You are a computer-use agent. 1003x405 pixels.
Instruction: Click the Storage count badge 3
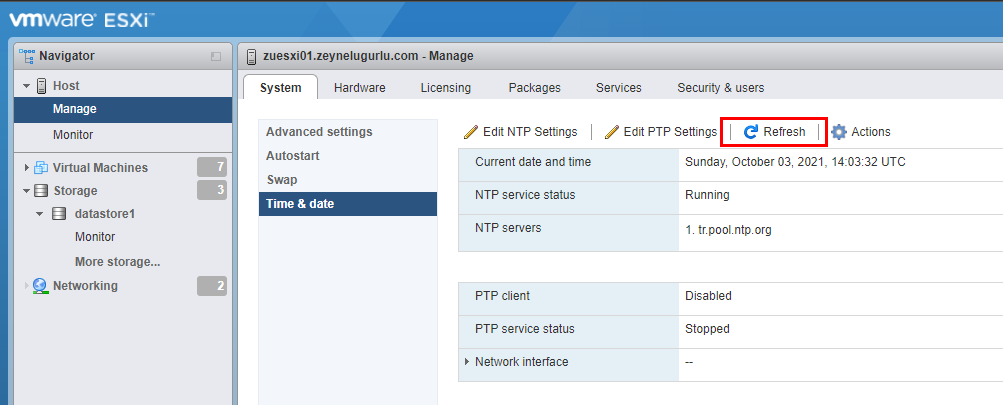click(212, 191)
